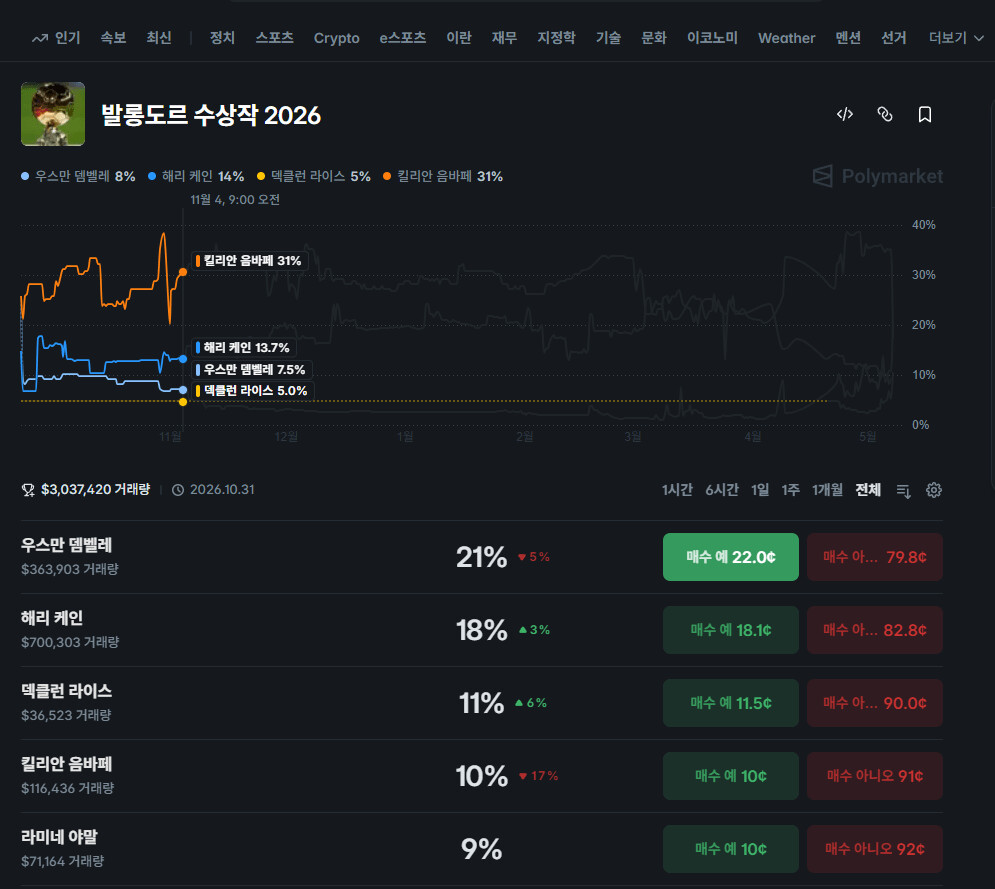Buy No on 데클런 라이스 at 90.0¢
This screenshot has width=995, height=889.
click(x=874, y=703)
